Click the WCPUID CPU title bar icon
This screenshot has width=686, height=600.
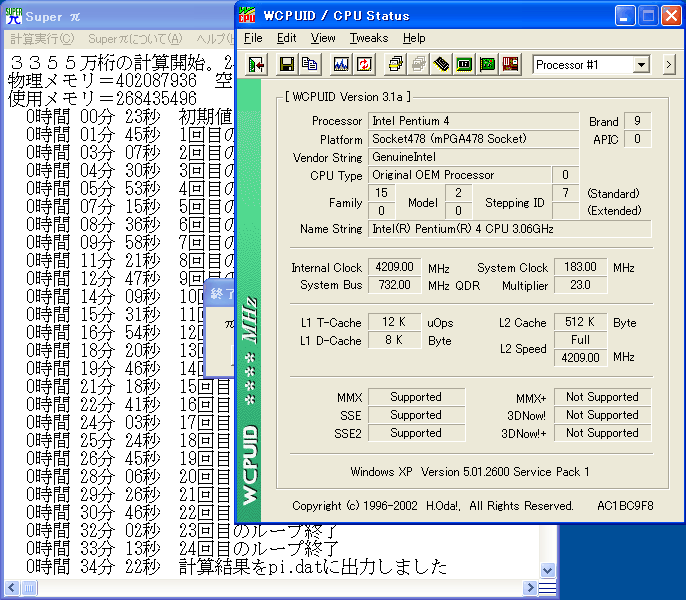tap(247, 15)
